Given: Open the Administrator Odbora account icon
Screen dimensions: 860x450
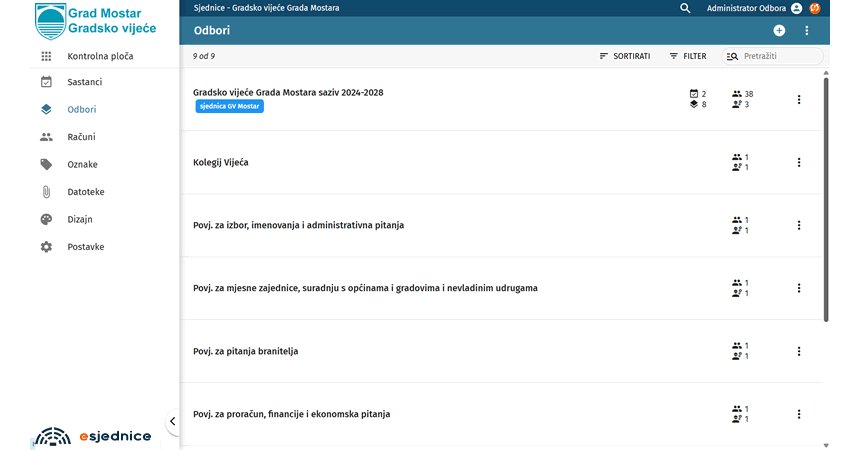Looking at the screenshot, I should coord(796,8).
